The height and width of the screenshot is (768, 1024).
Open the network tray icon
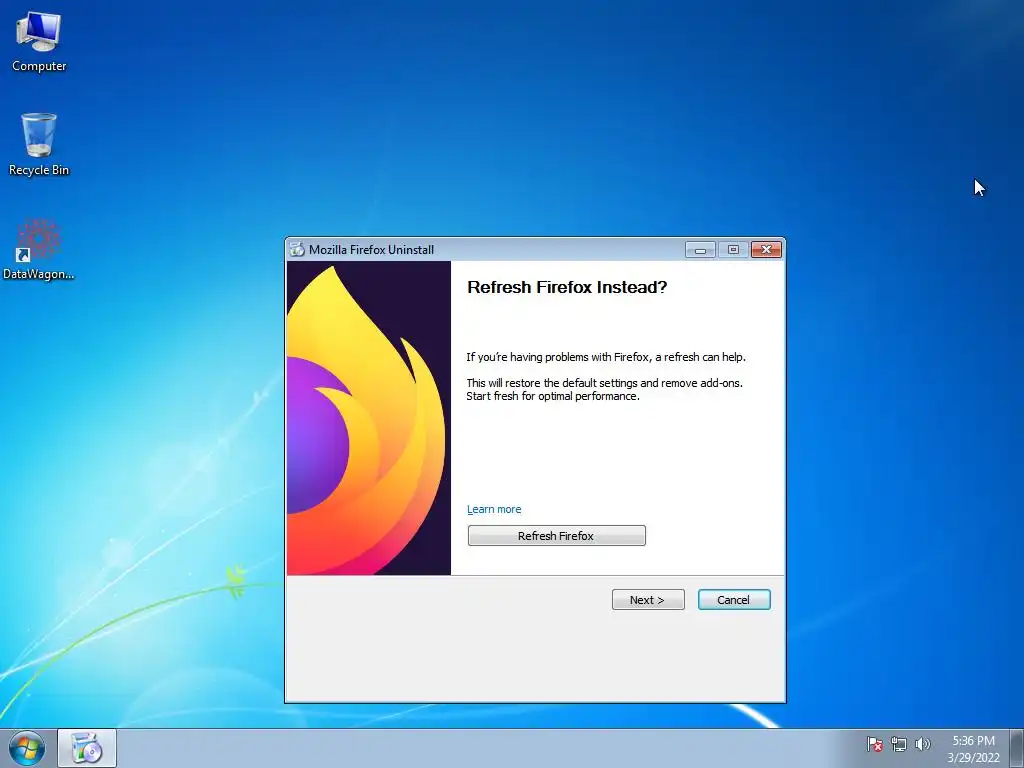click(899, 744)
